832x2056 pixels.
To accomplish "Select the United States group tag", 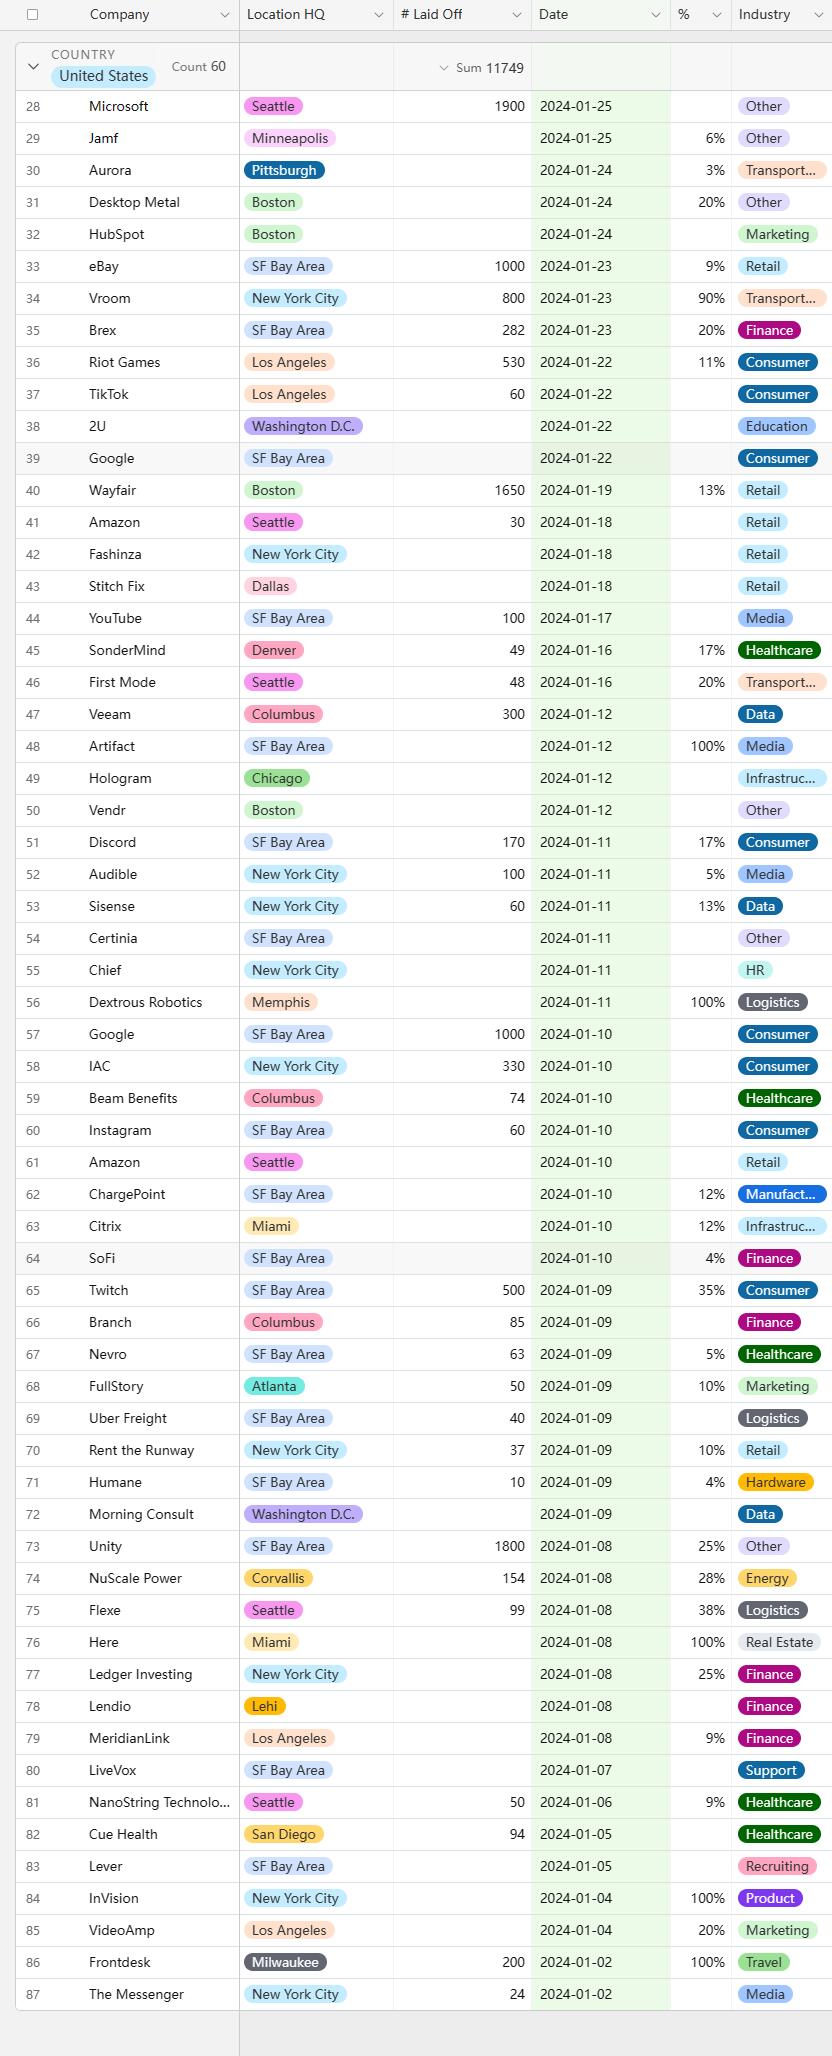I will point(103,76).
